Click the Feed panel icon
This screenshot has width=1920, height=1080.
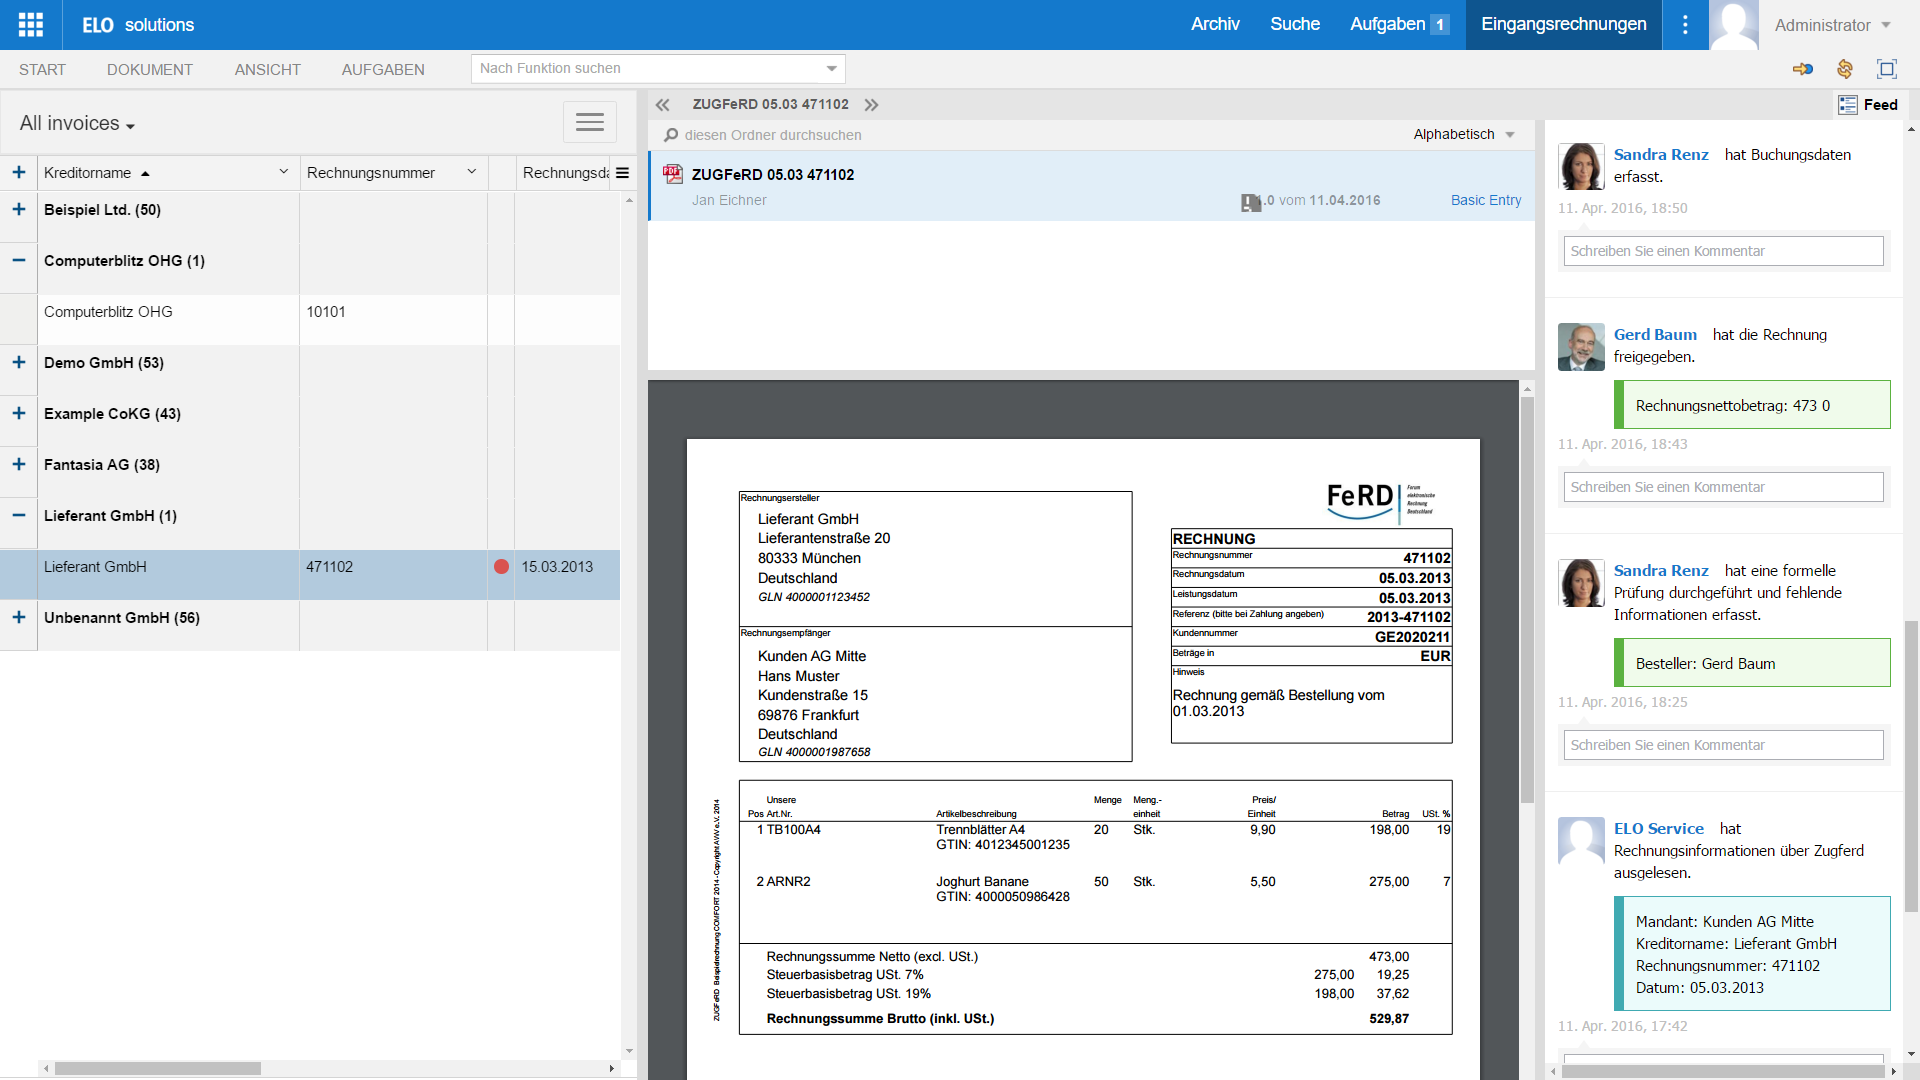tap(1848, 105)
